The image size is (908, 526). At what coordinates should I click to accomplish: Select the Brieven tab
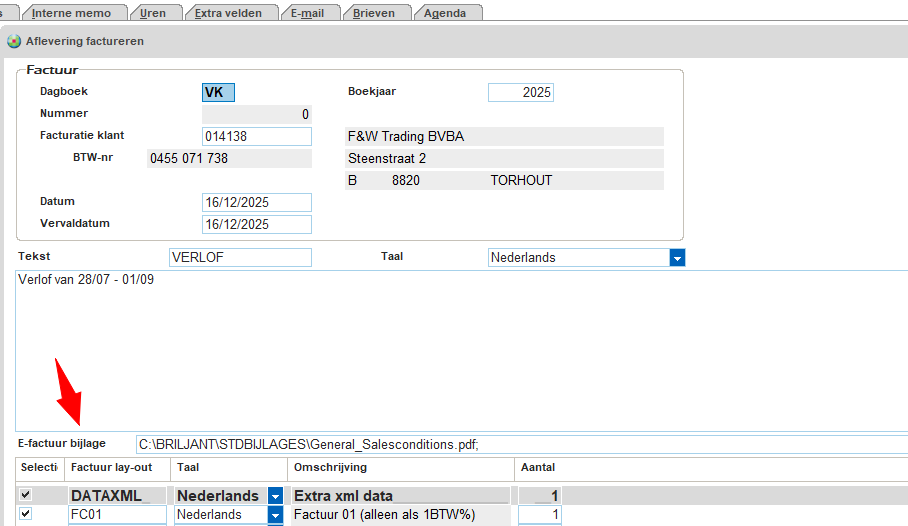374,13
